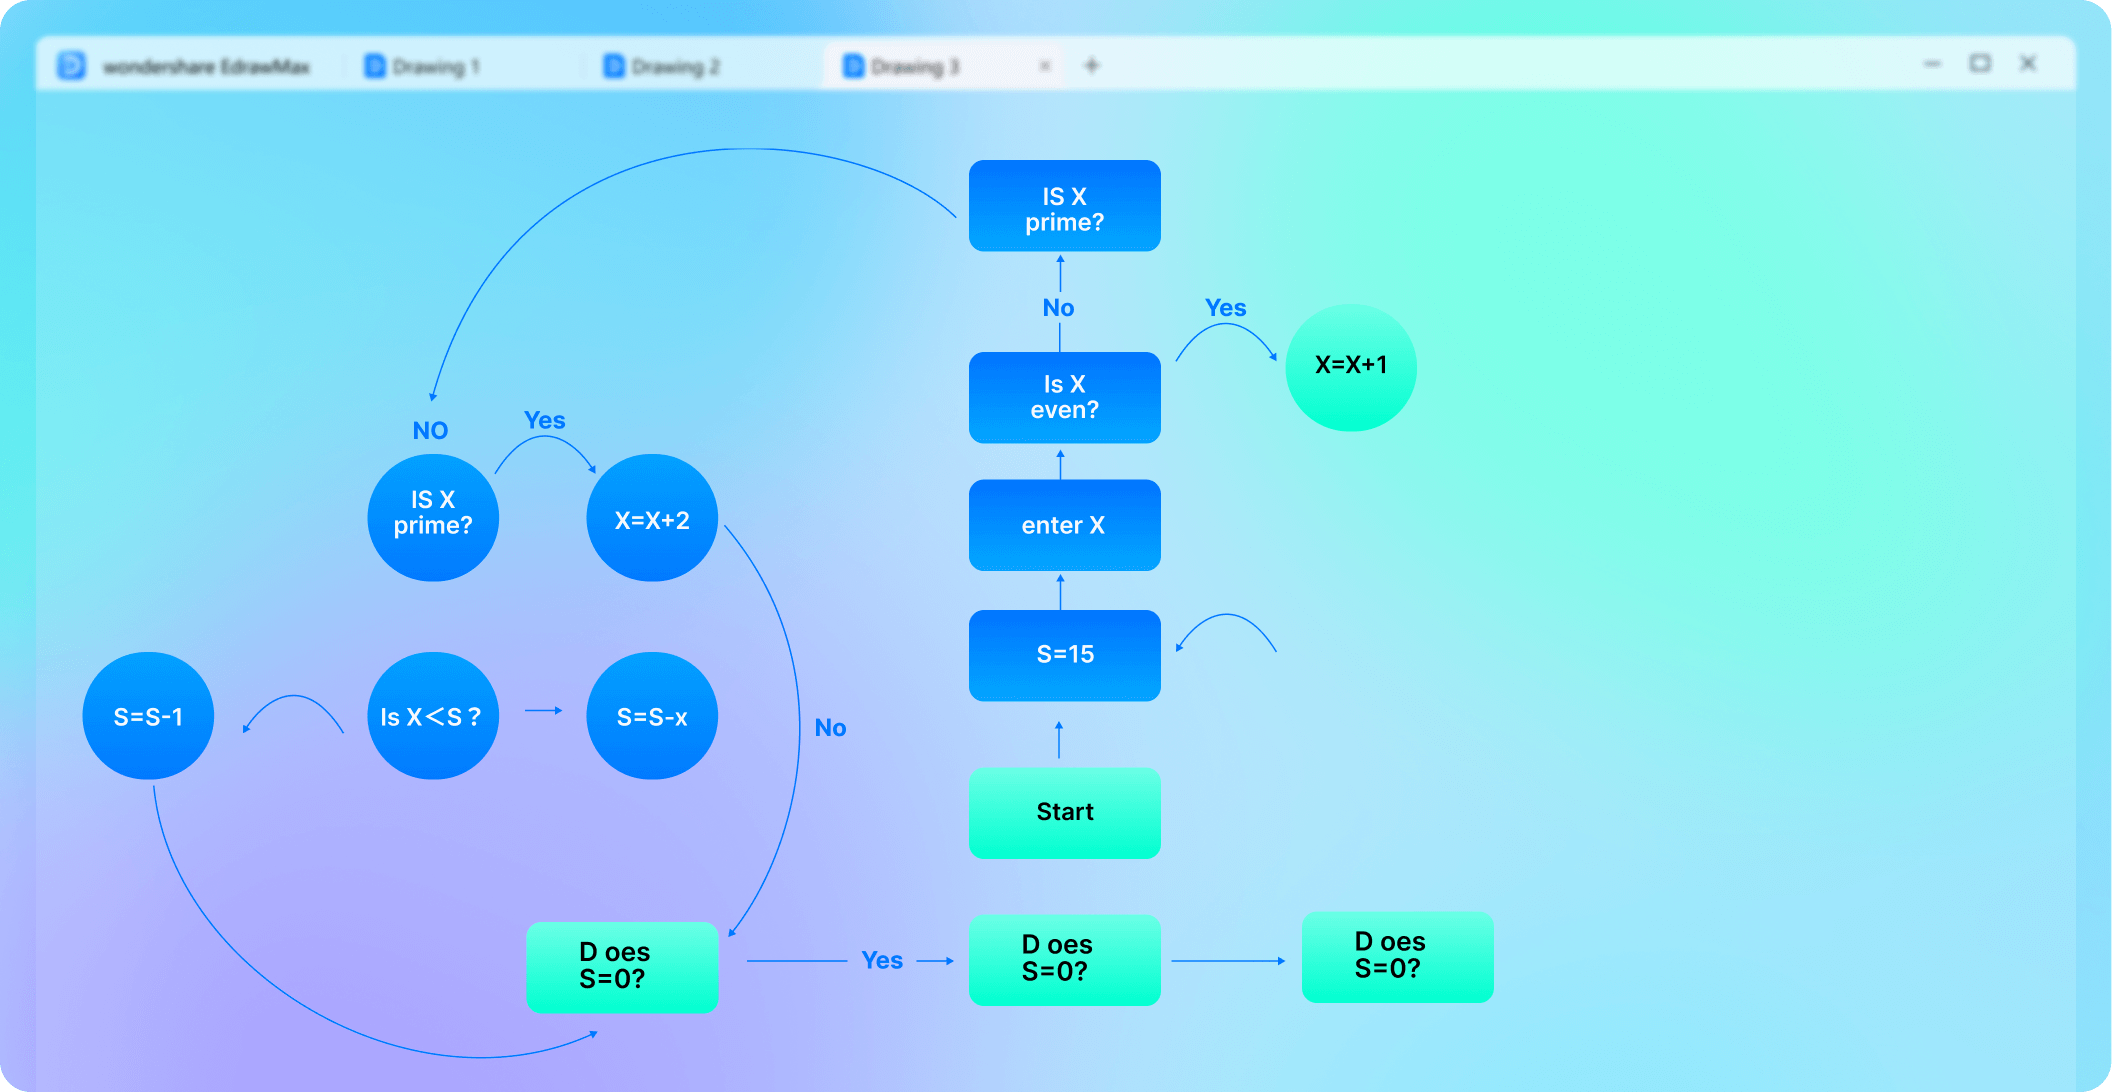2112x1092 pixels.
Task: Select the enter X rectangle
Action: click(x=1064, y=525)
